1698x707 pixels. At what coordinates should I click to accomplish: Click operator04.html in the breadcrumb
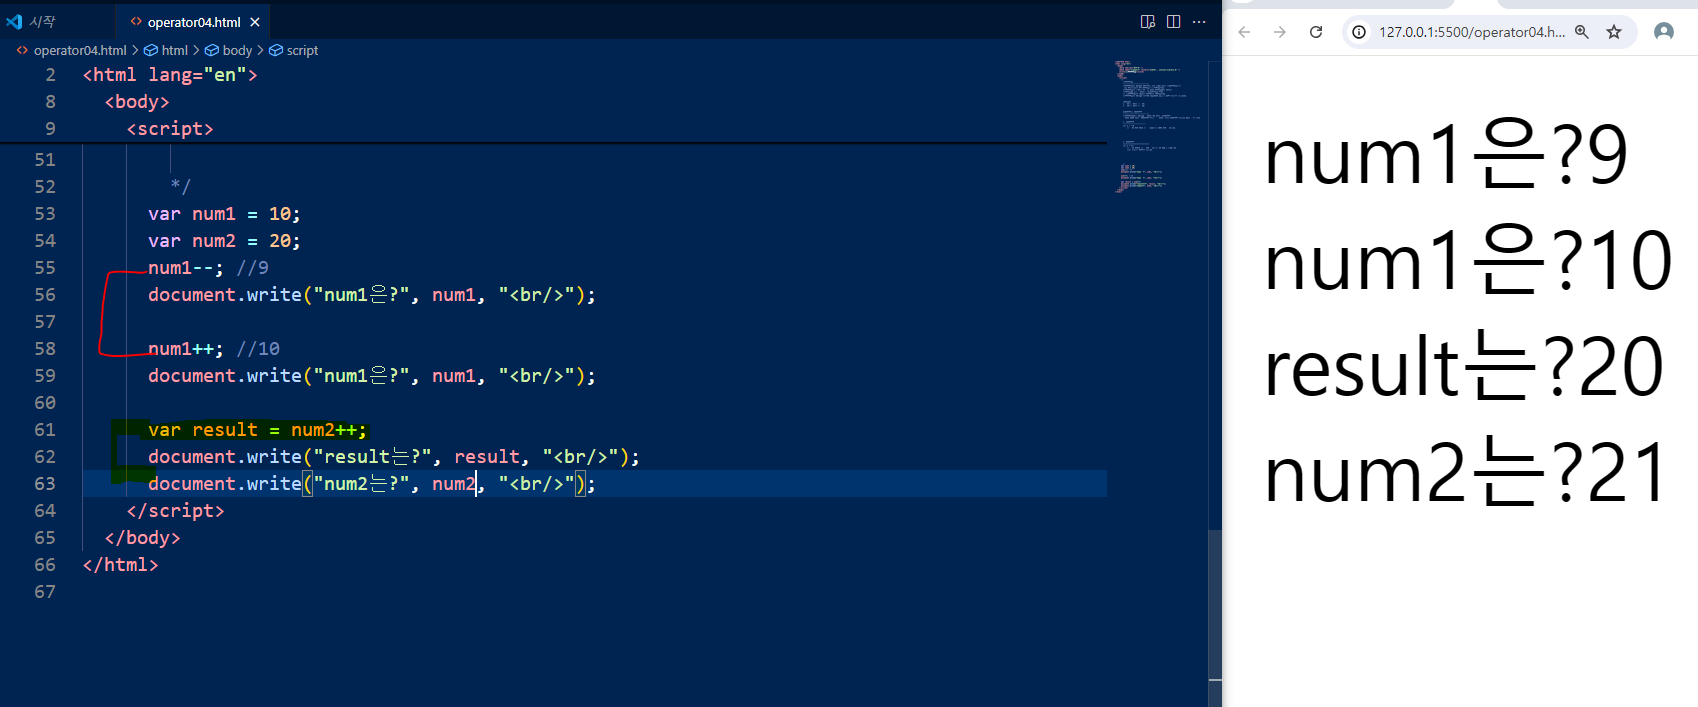[x=80, y=50]
